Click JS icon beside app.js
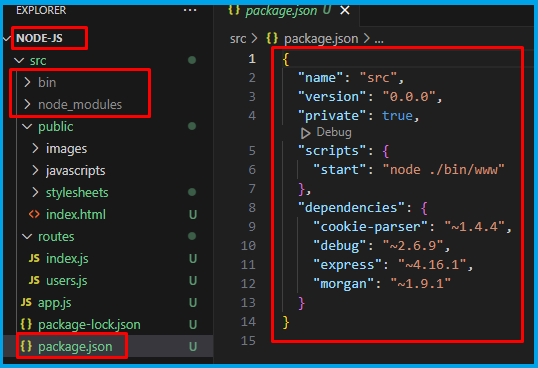This screenshot has height=368, width=538. (26, 302)
